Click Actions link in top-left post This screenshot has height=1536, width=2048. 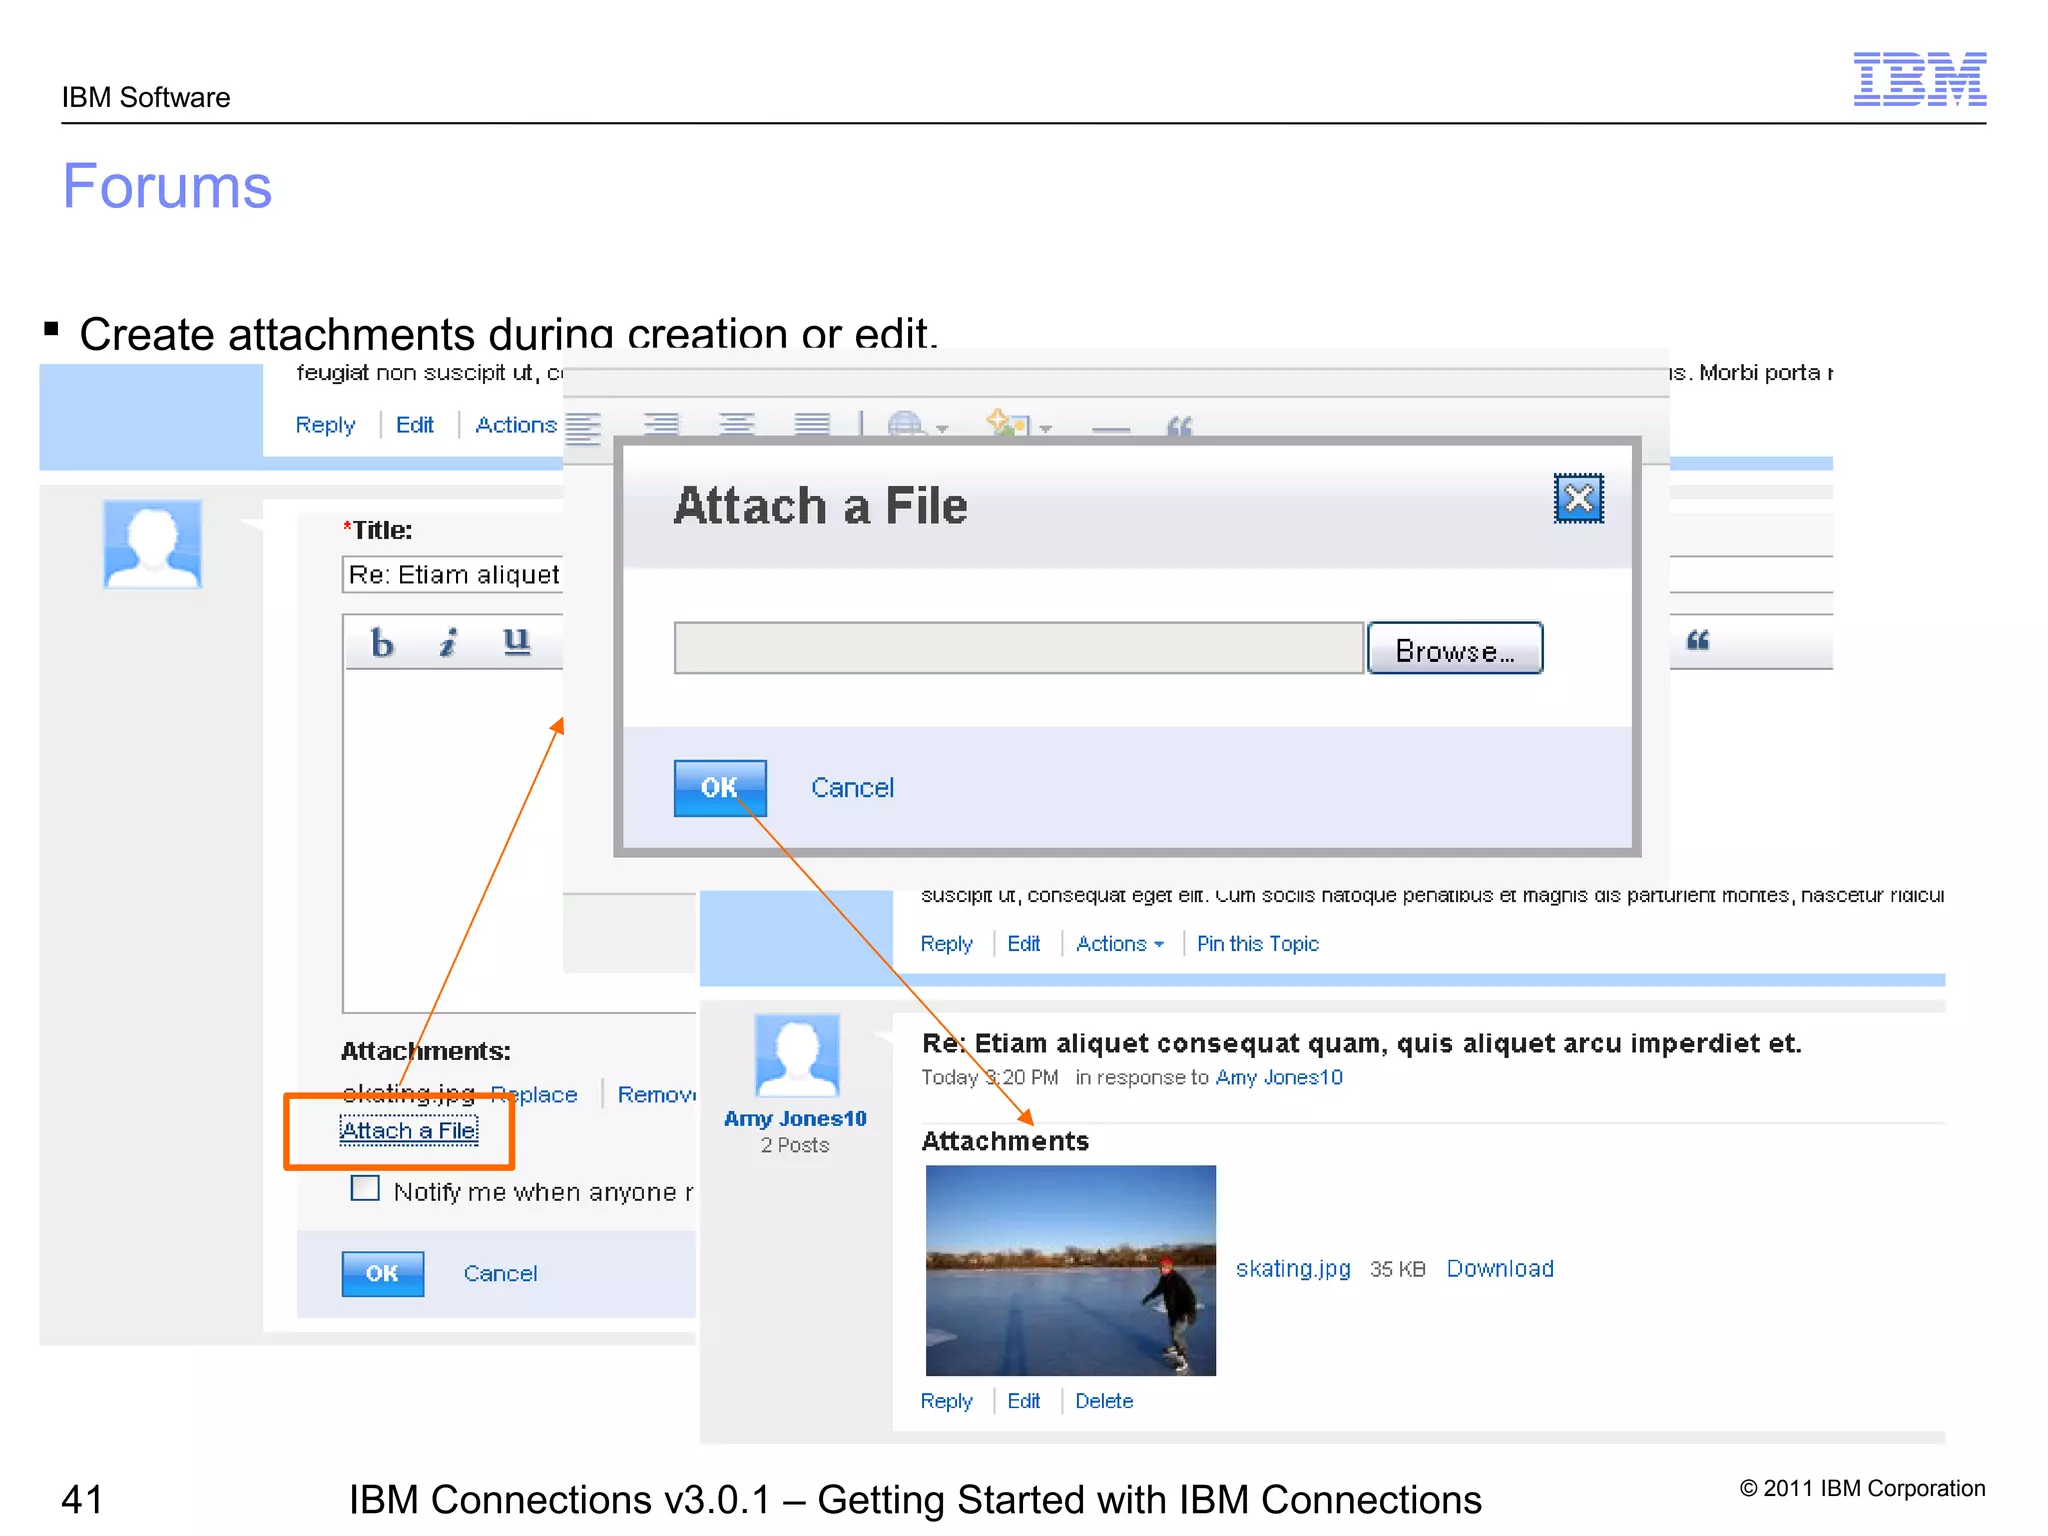[516, 426]
